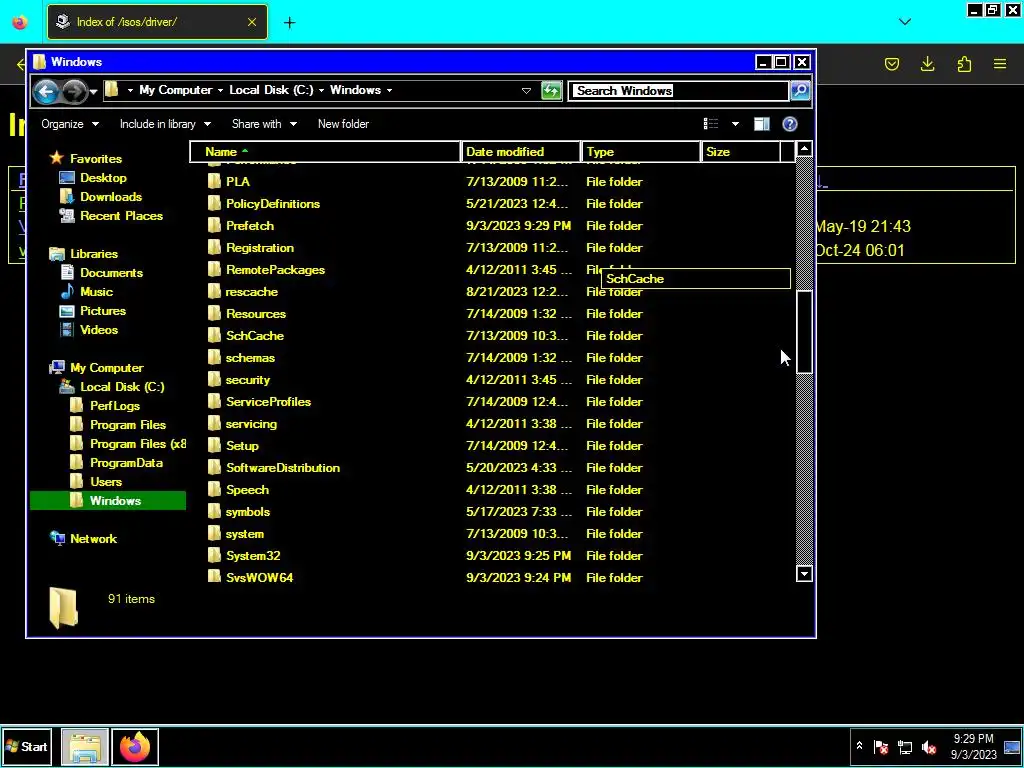The height and width of the screenshot is (768, 1024).
Task: Open the Start menu
Action: click(x=27, y=746)
